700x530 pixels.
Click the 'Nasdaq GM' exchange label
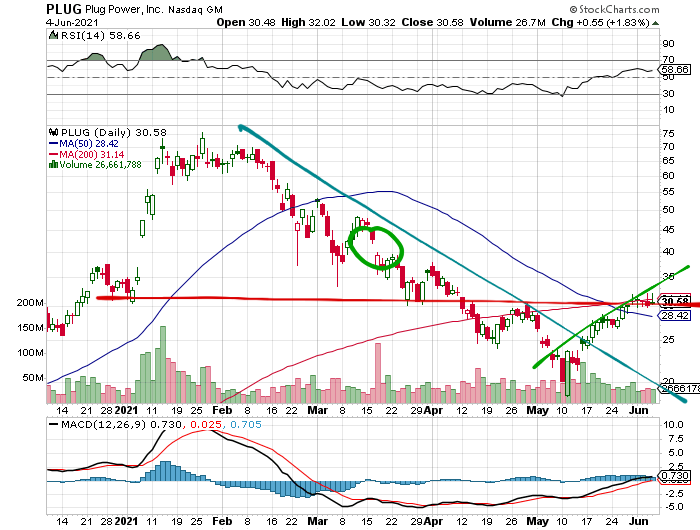pyautogui.click(x=195, y=9)
